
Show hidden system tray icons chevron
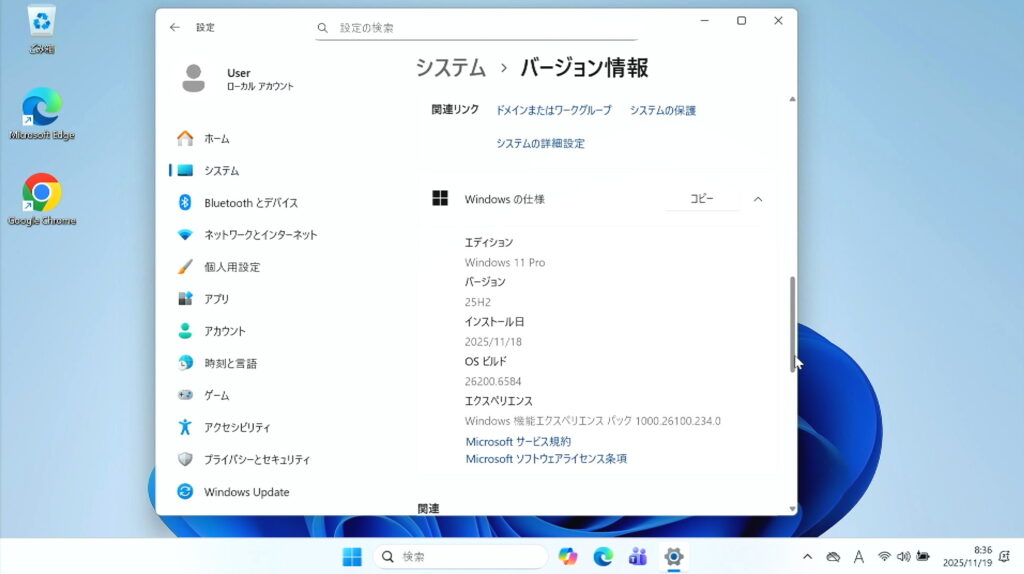(x=807, y=556)
